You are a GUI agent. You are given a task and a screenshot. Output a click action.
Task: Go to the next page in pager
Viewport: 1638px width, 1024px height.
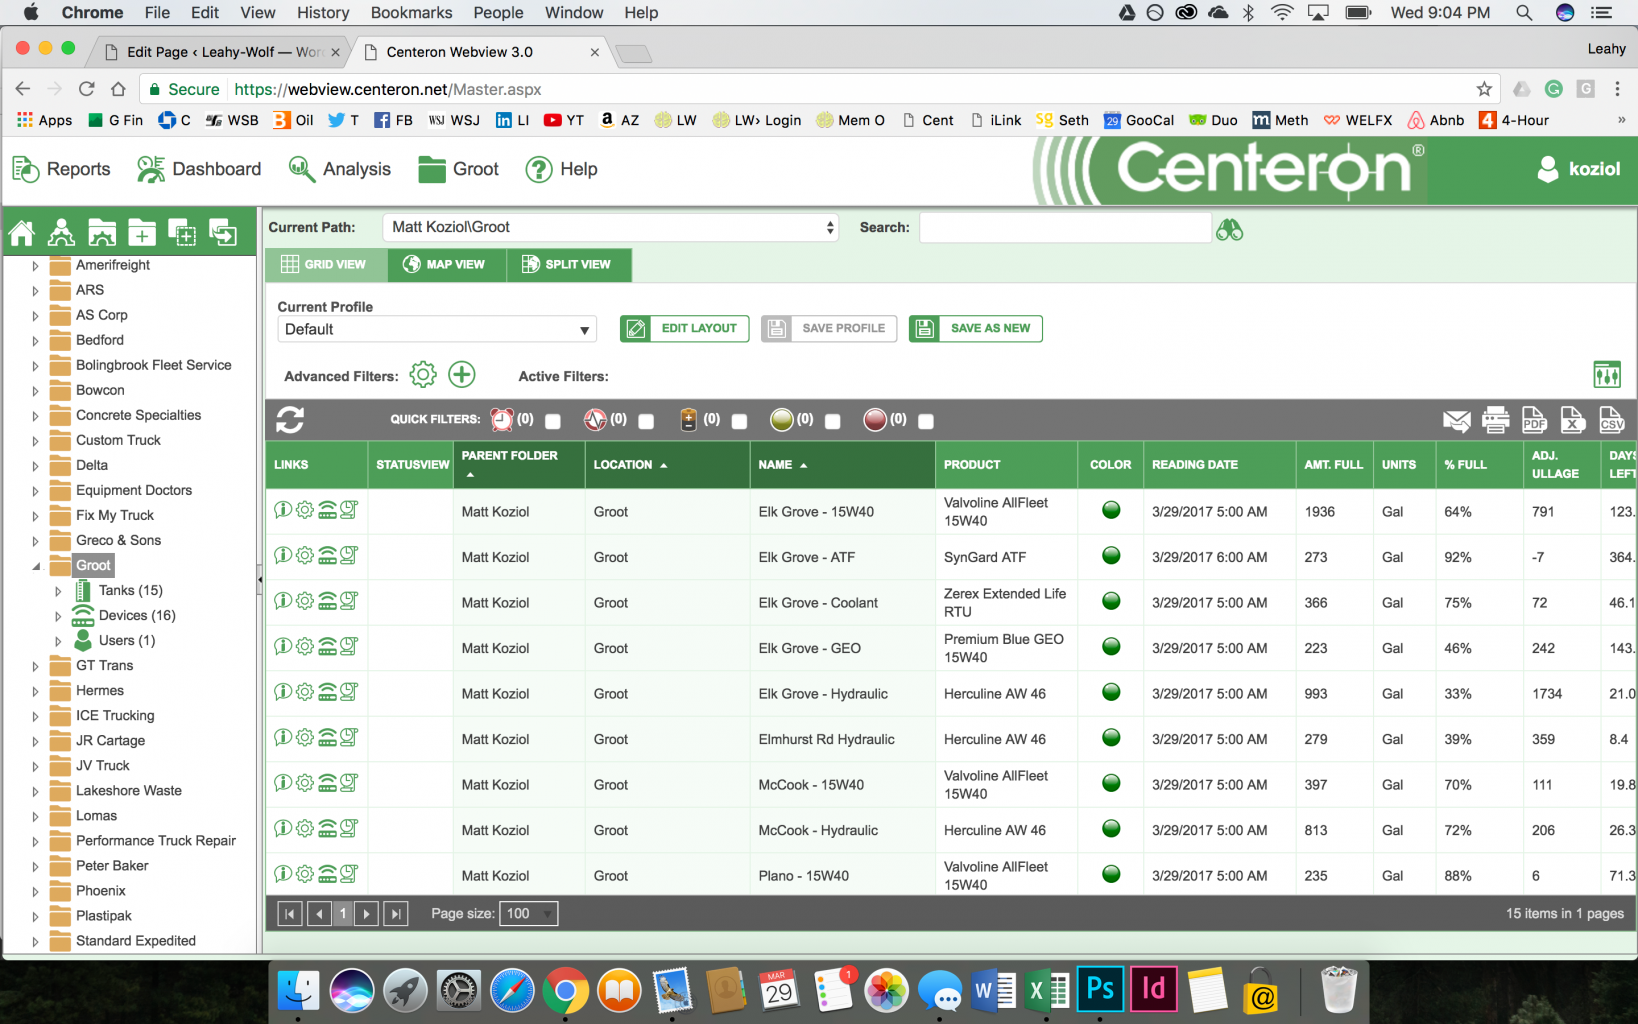pos(368,913)
